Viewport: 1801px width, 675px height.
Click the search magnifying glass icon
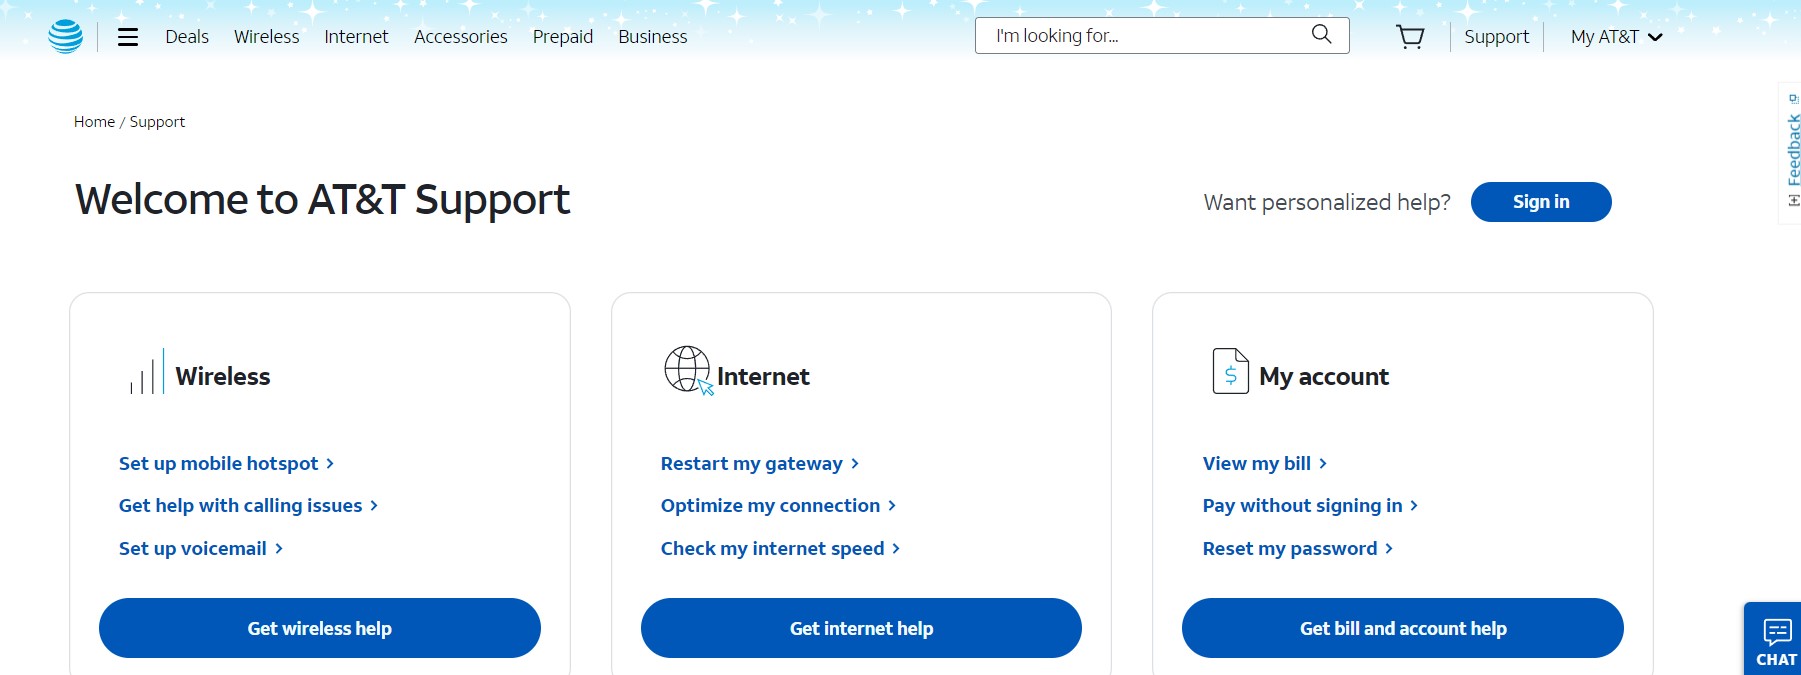(1320, 35)
